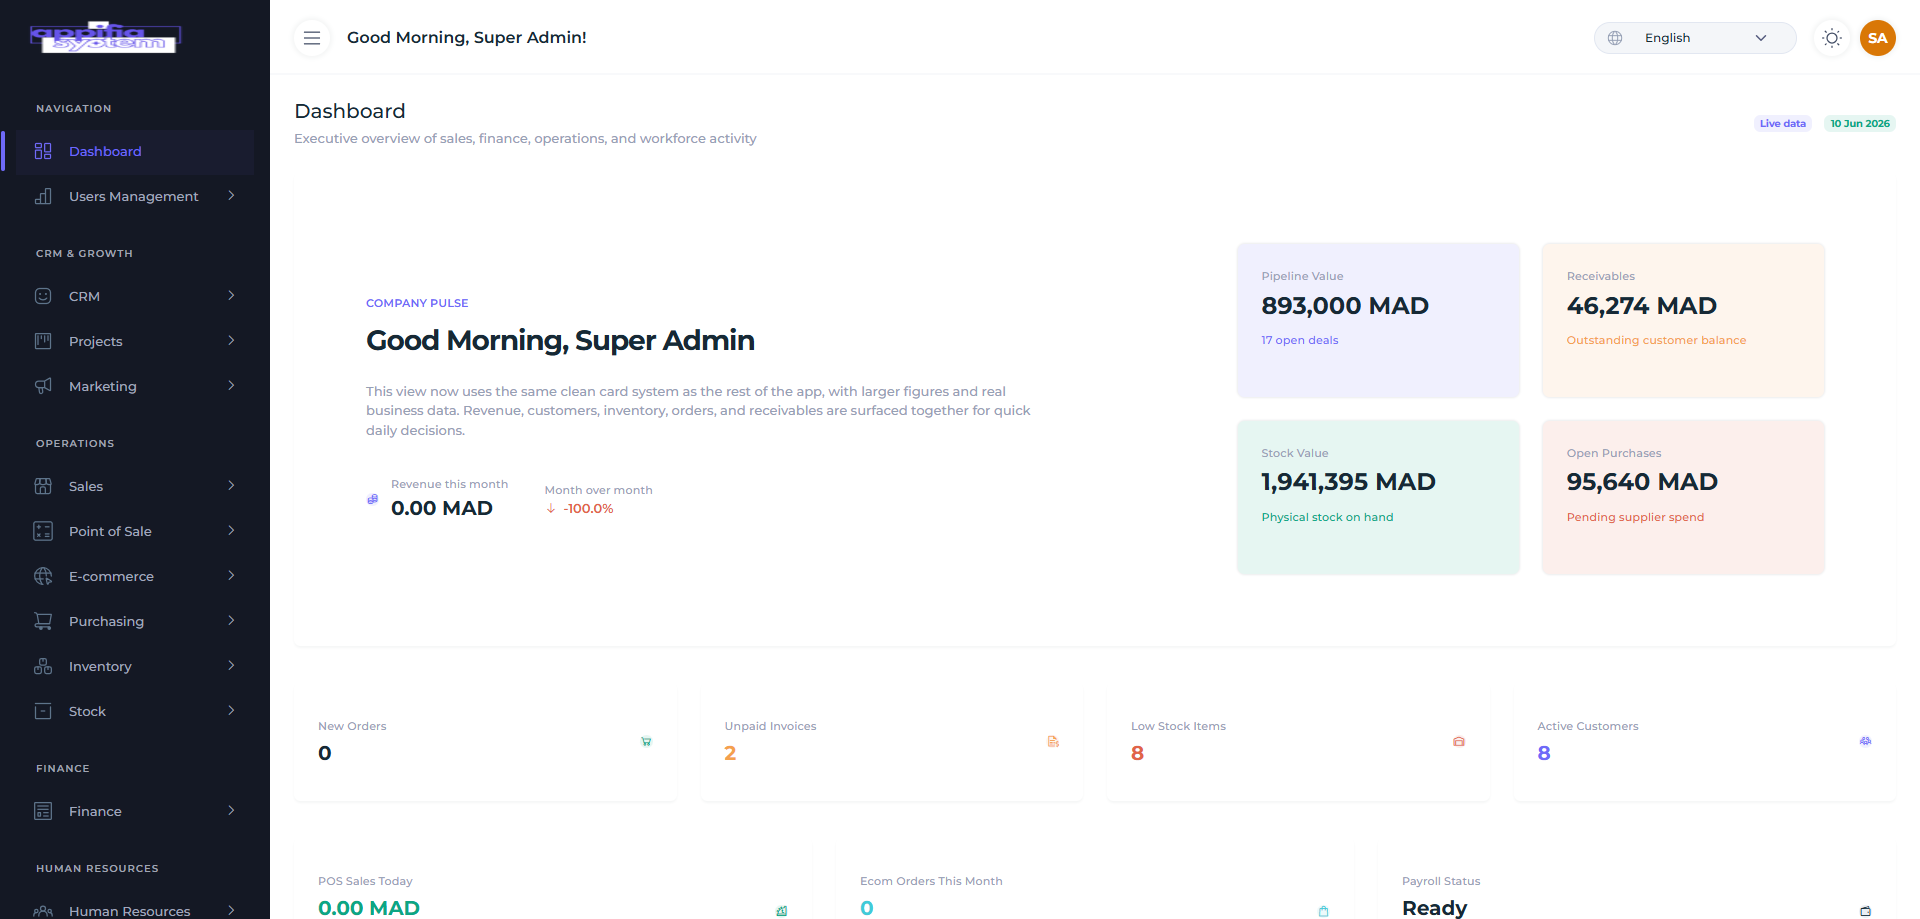Expand the Users Management chevron
Viewport: 1920px width, 919px height.
coord(231,196)
